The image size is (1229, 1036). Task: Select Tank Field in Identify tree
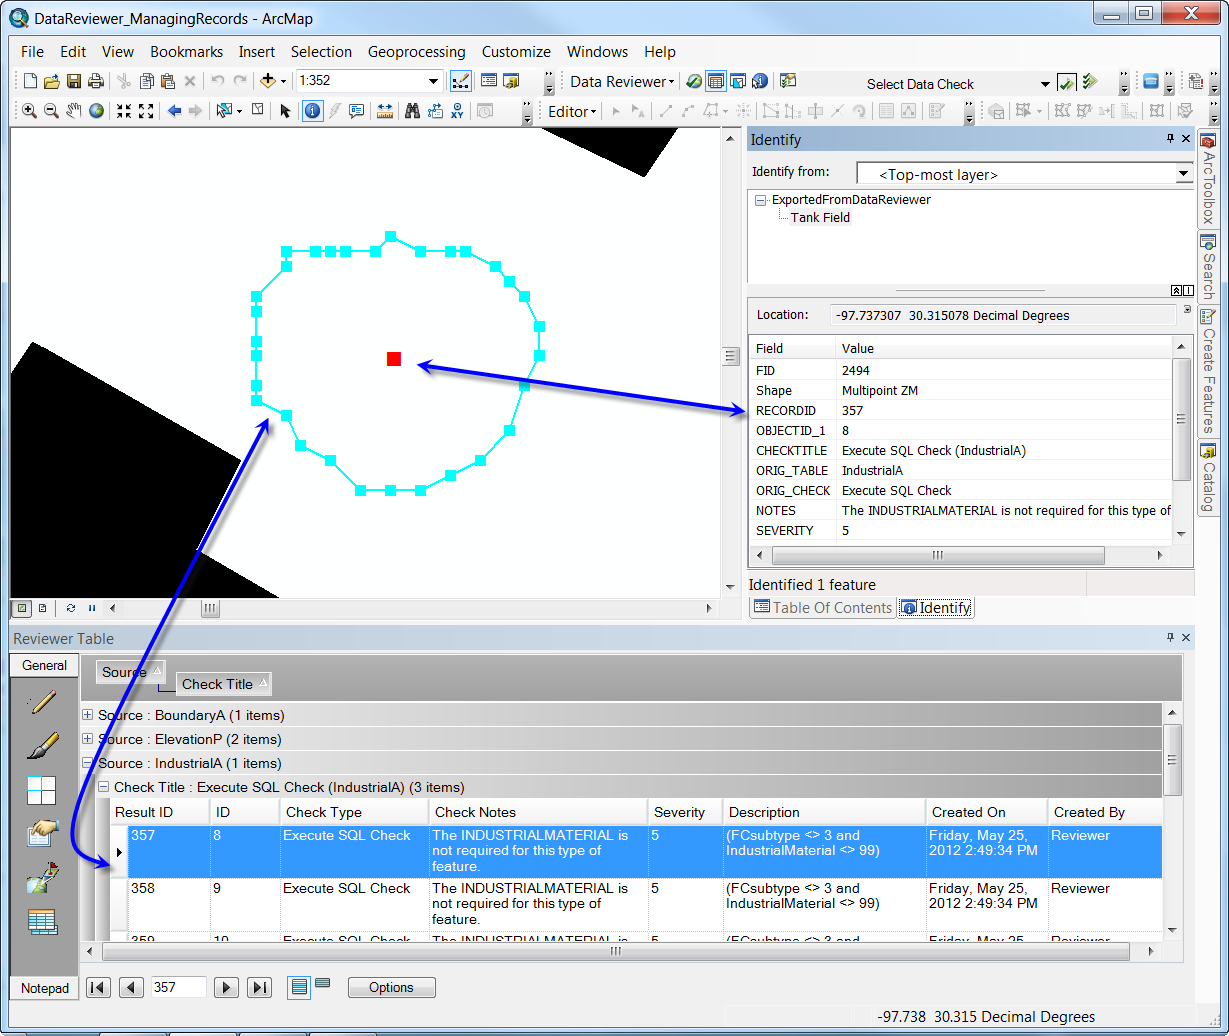pos(820,217)
